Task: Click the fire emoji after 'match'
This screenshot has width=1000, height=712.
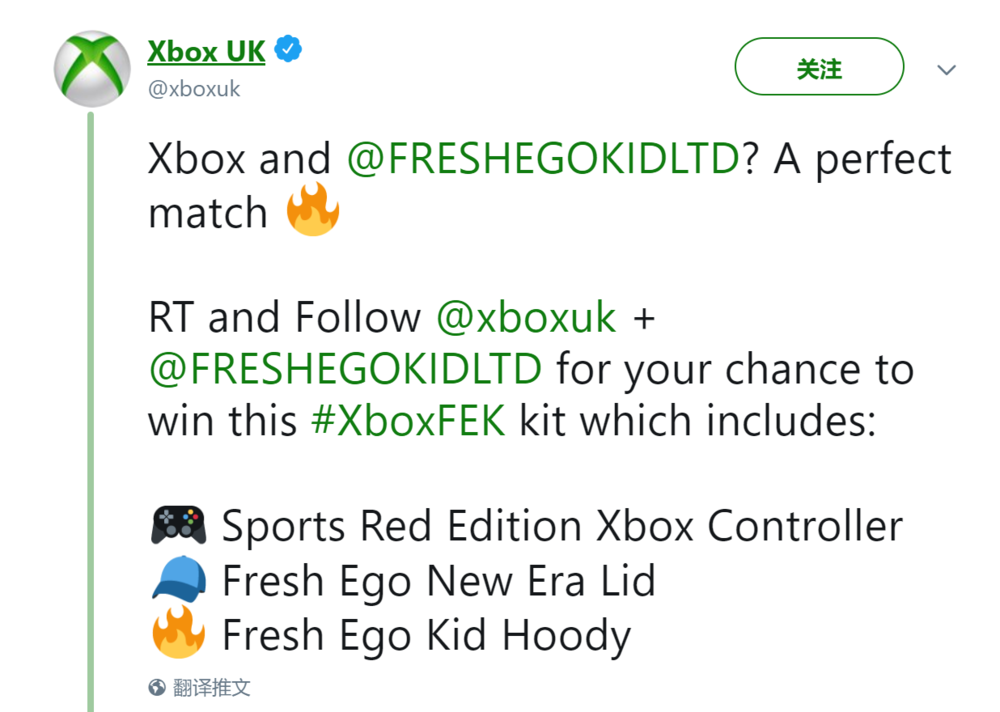Action: 313,213
